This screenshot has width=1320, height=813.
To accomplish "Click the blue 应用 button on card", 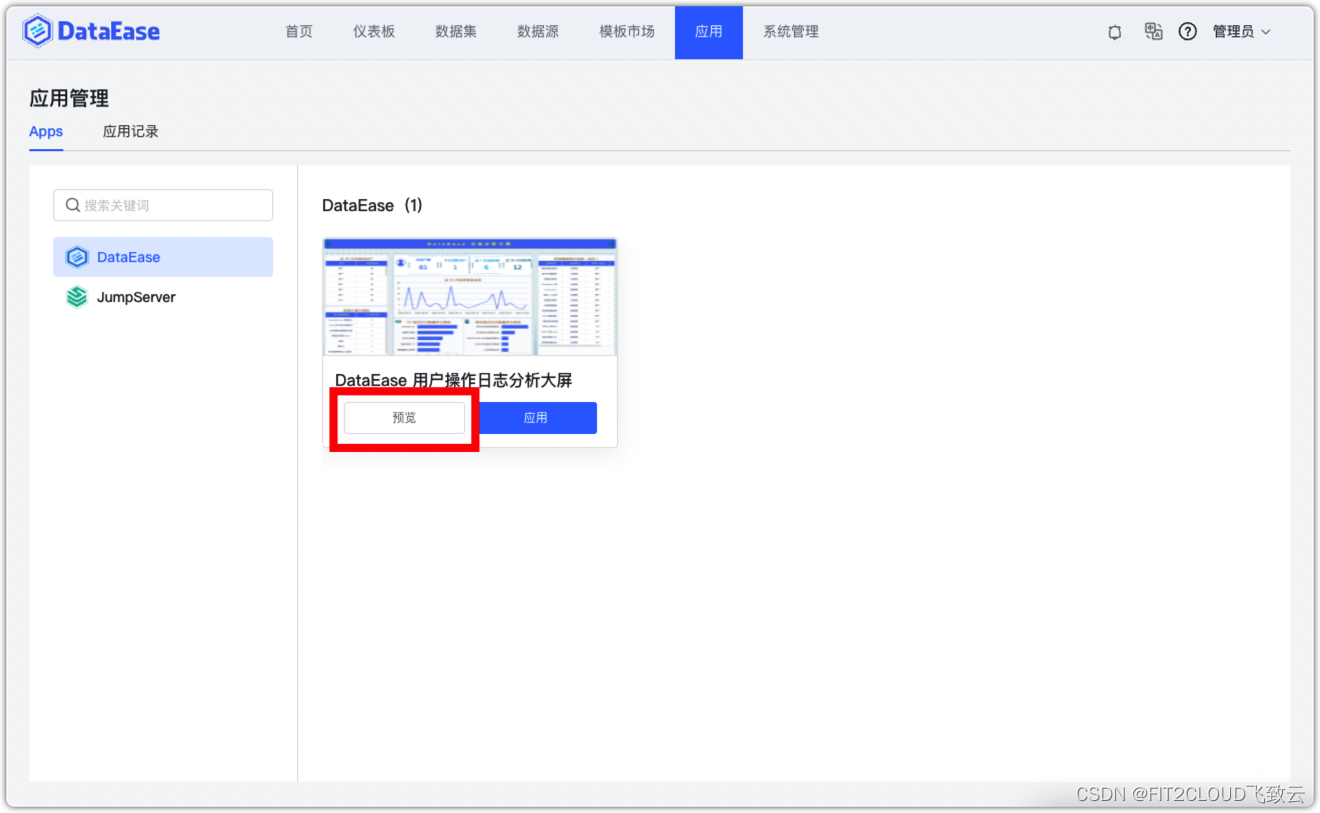I will tap(536, 418).
